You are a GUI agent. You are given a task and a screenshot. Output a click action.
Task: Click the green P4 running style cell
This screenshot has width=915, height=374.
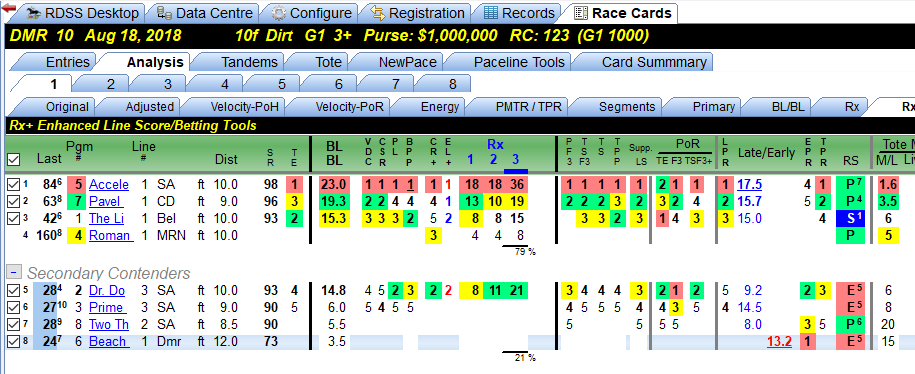coord(850,202)
